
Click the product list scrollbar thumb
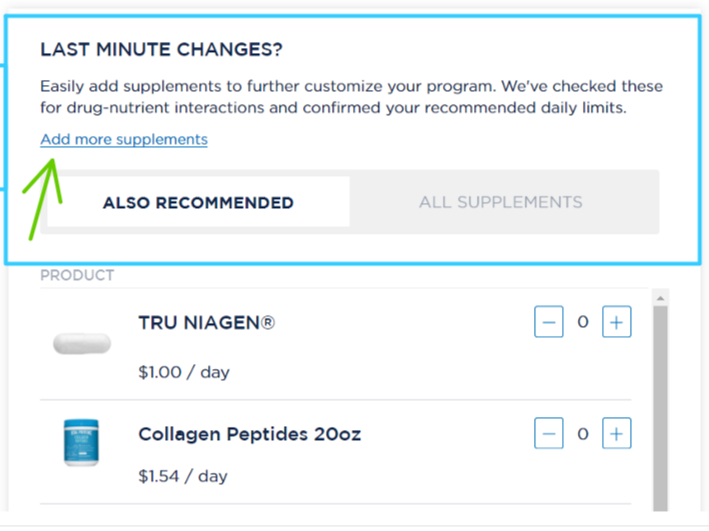click(660, 408)
